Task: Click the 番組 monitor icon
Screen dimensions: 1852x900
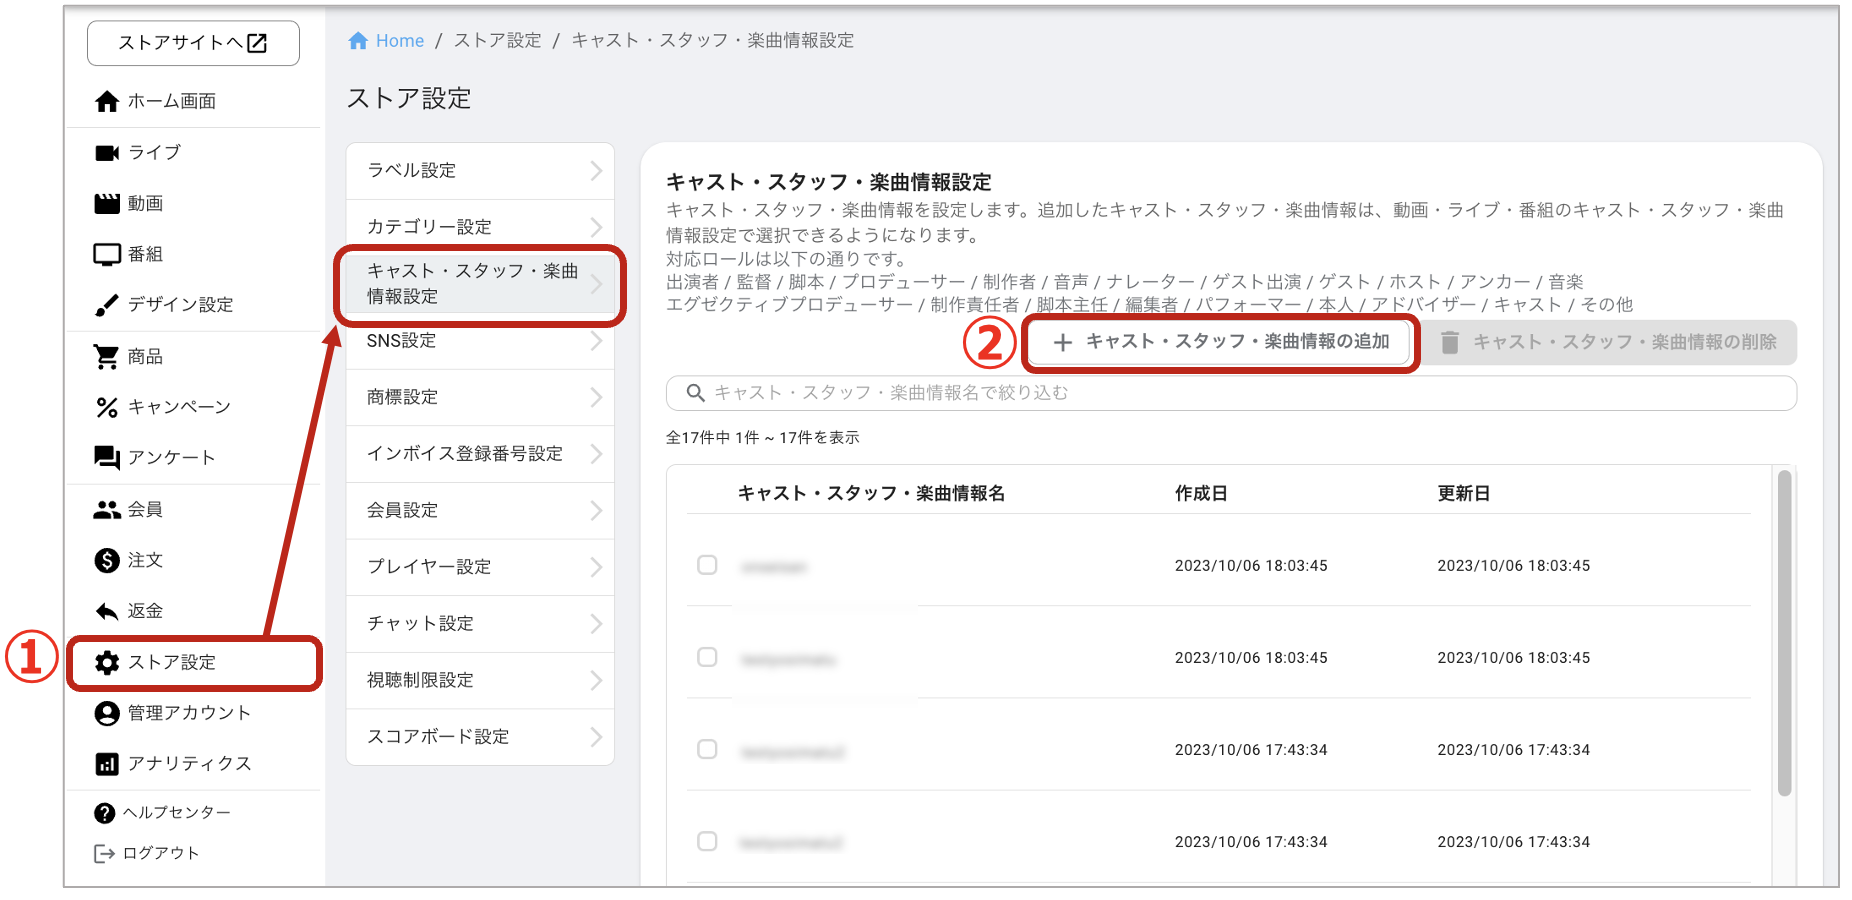Action: coord(107,254)
